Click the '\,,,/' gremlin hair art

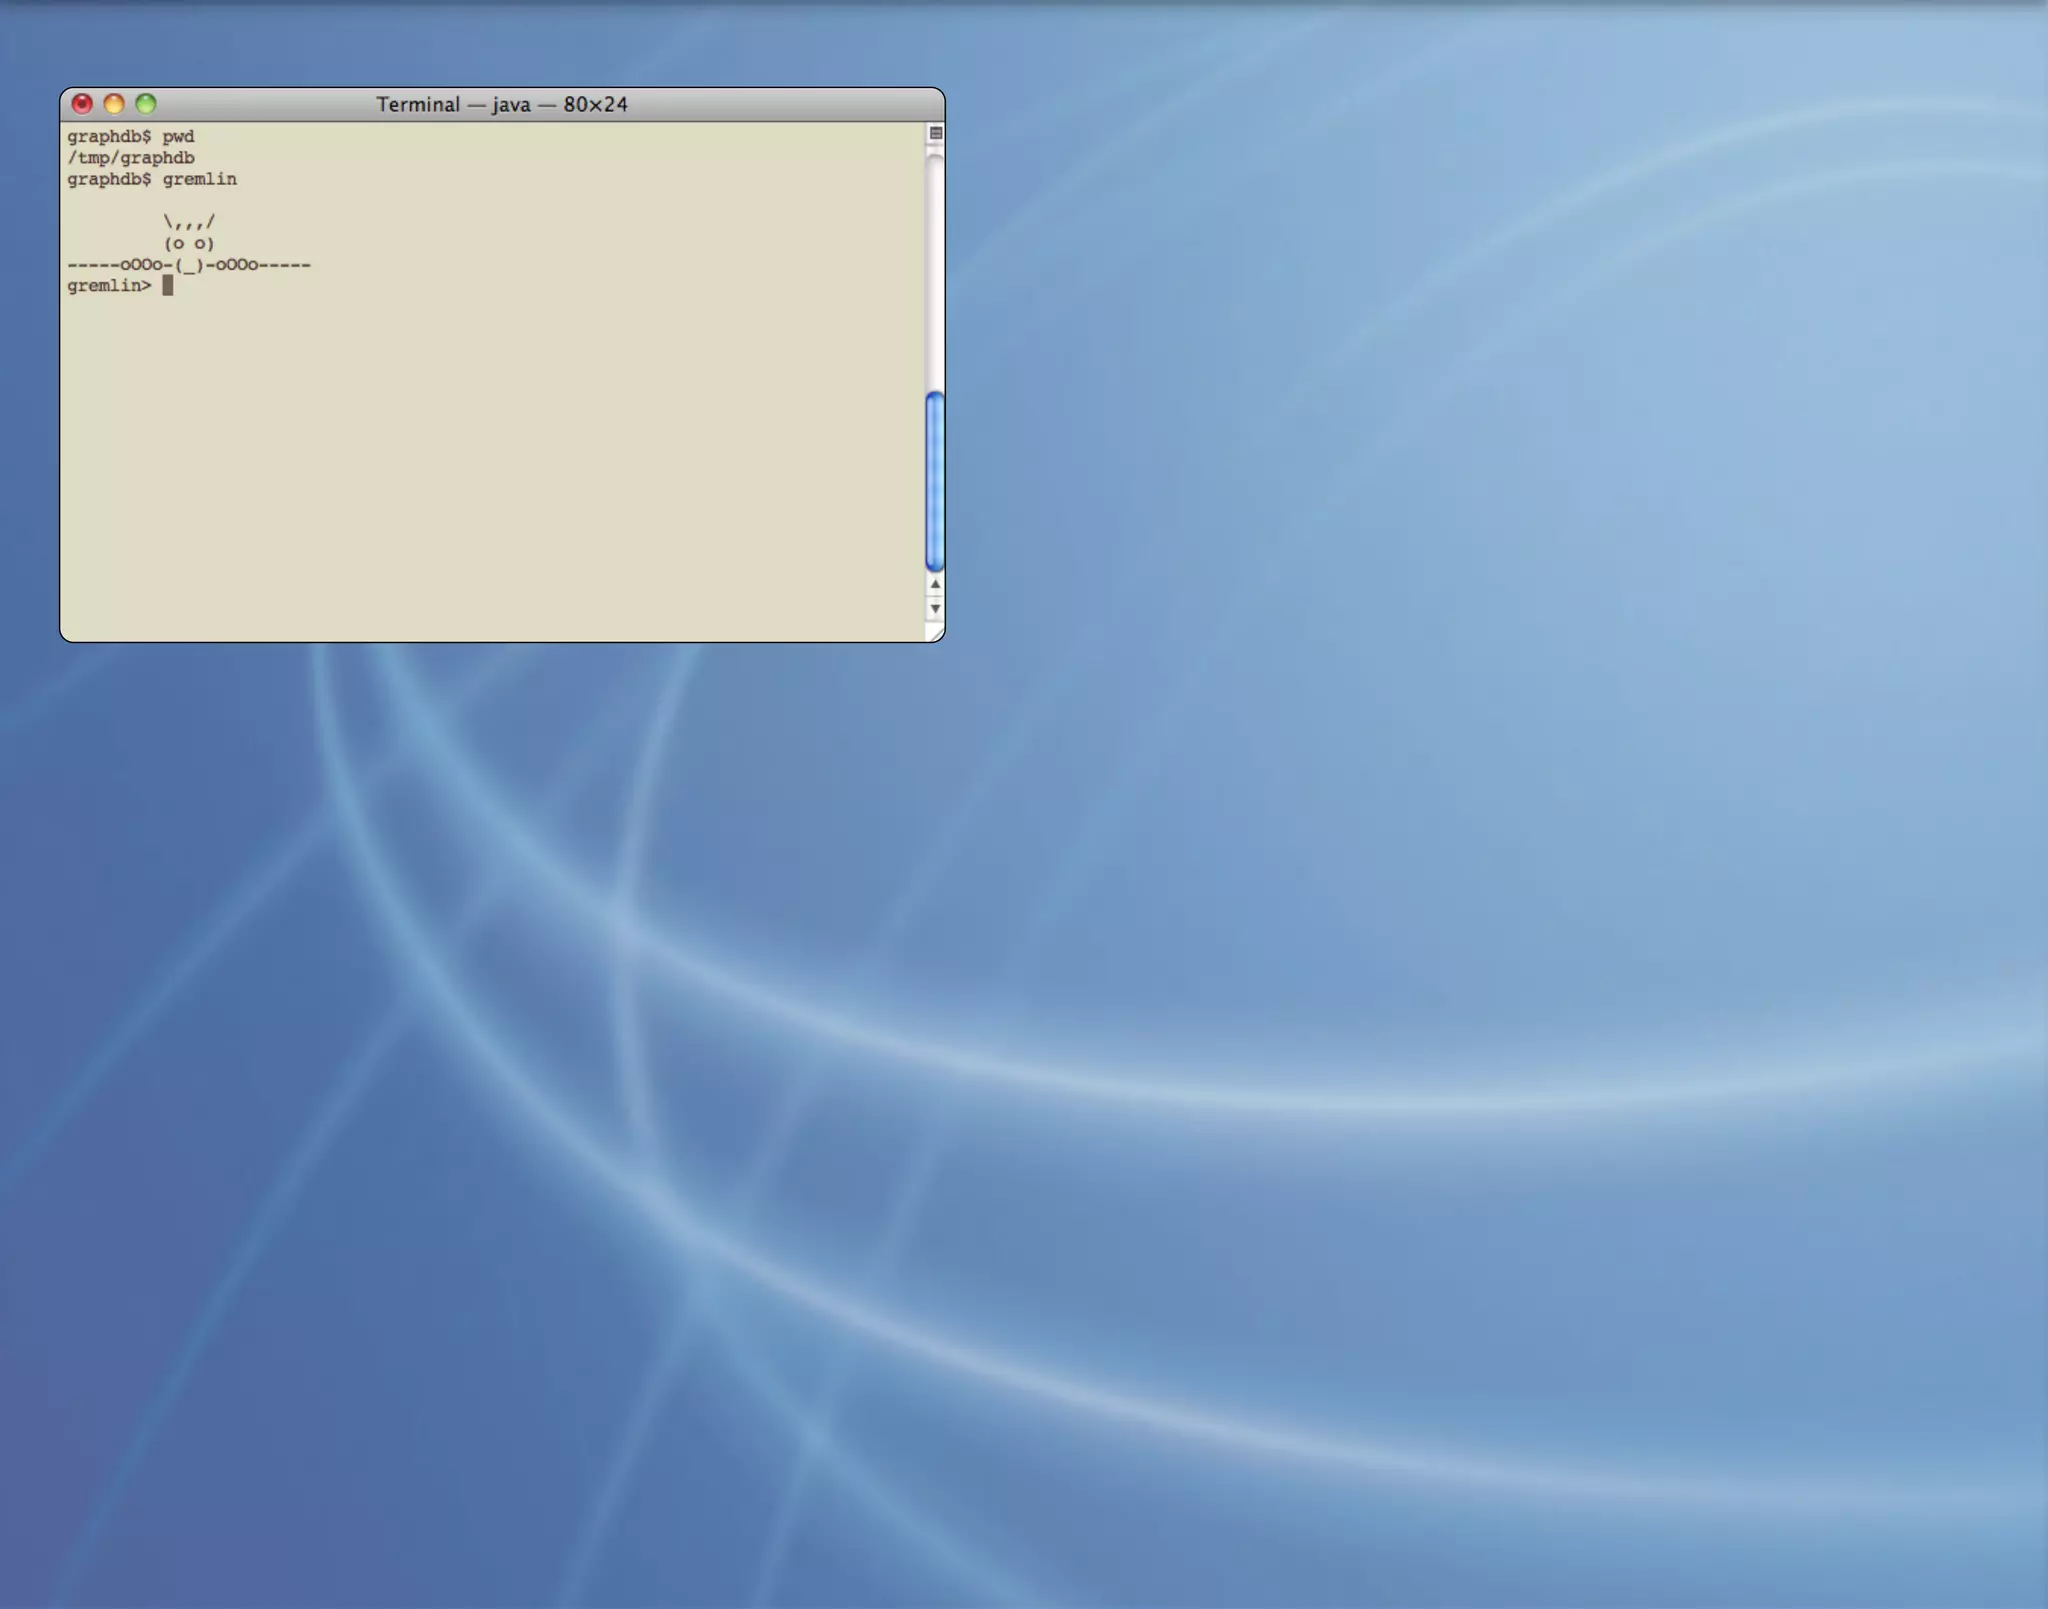189,222
